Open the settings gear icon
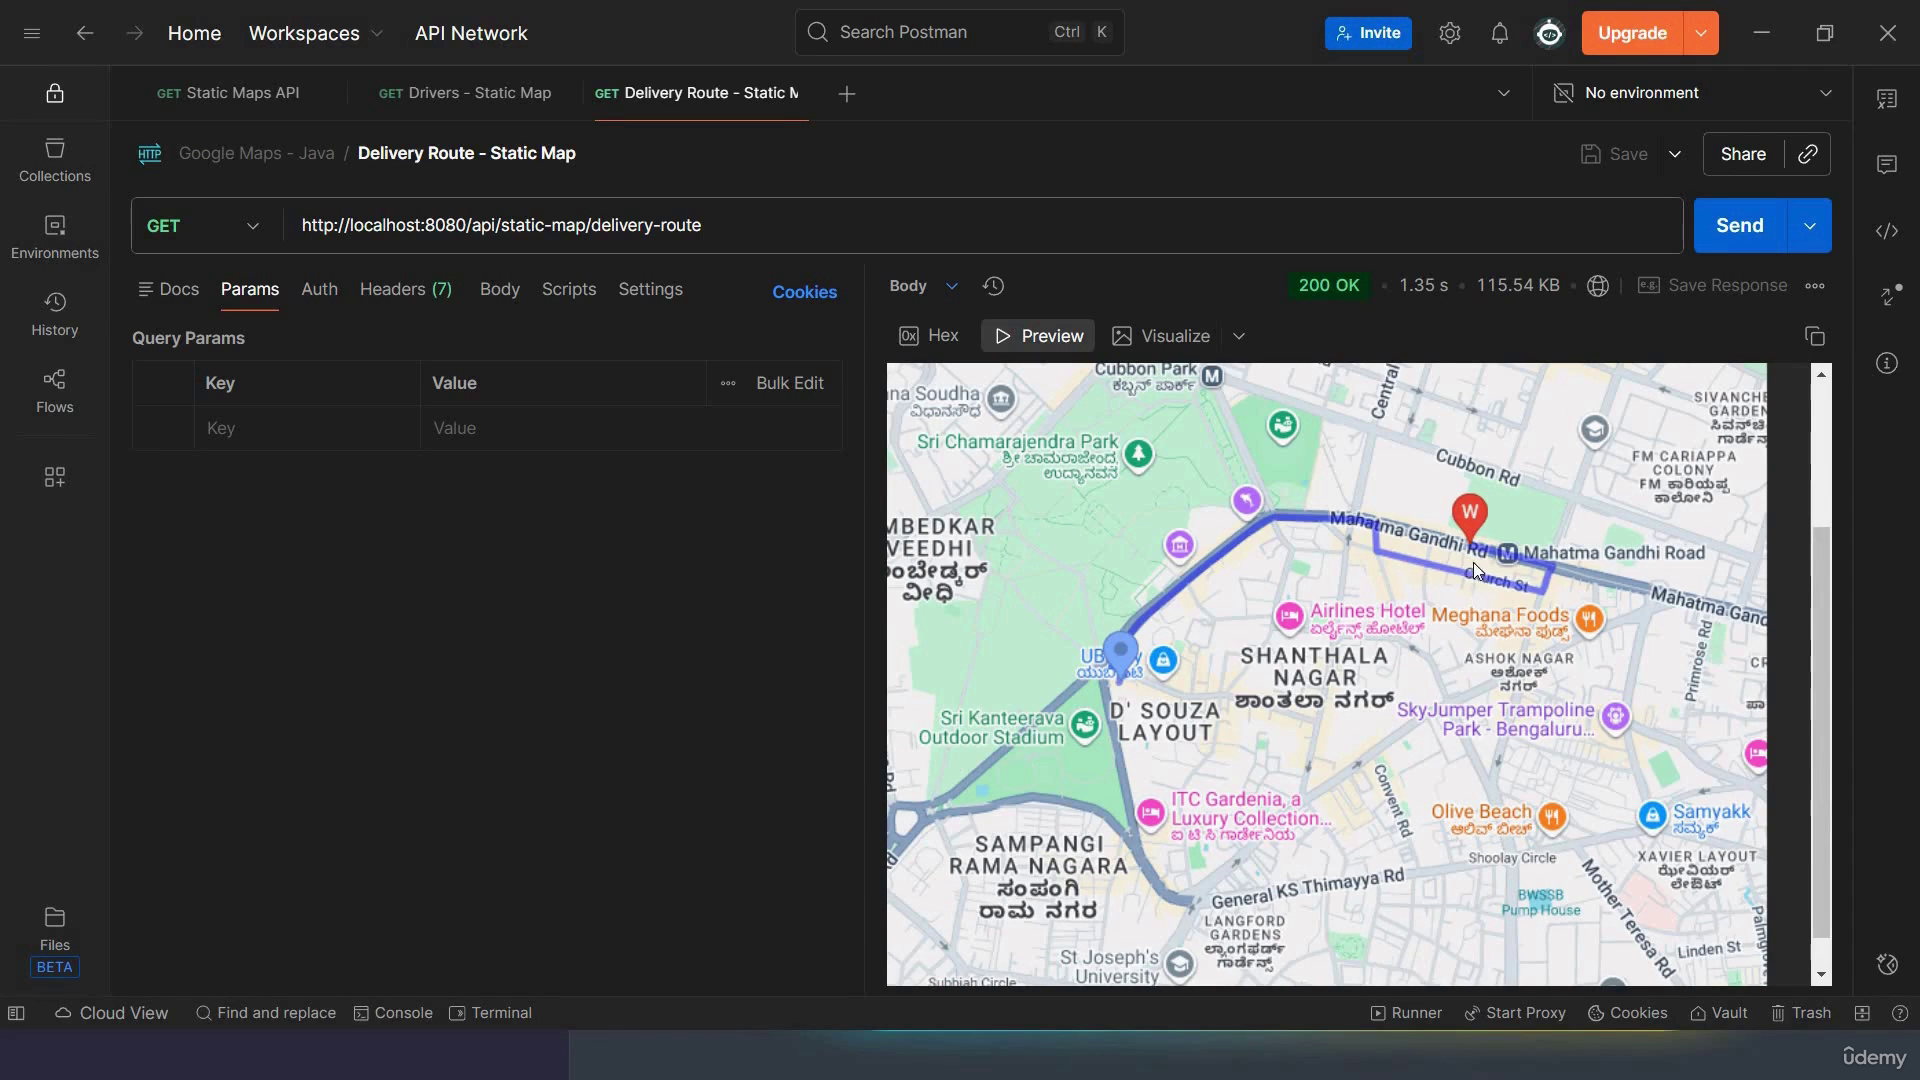1920x1080 pixels. point(1449,33)
